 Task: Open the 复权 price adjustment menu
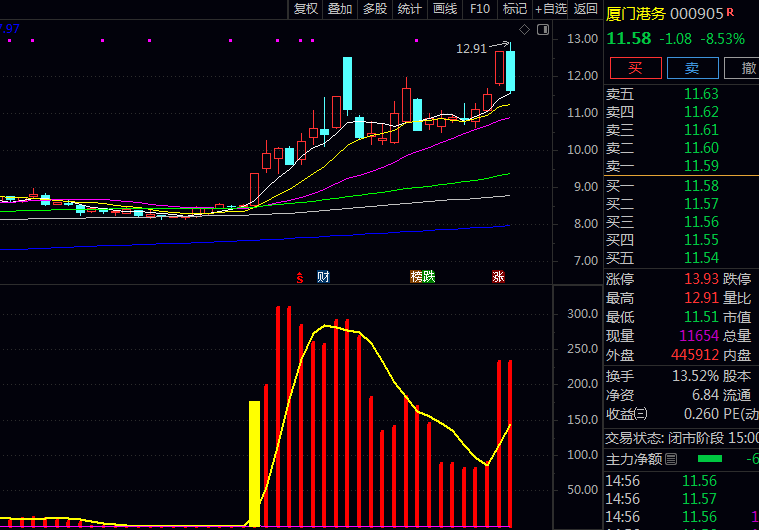tap(306, 9)
